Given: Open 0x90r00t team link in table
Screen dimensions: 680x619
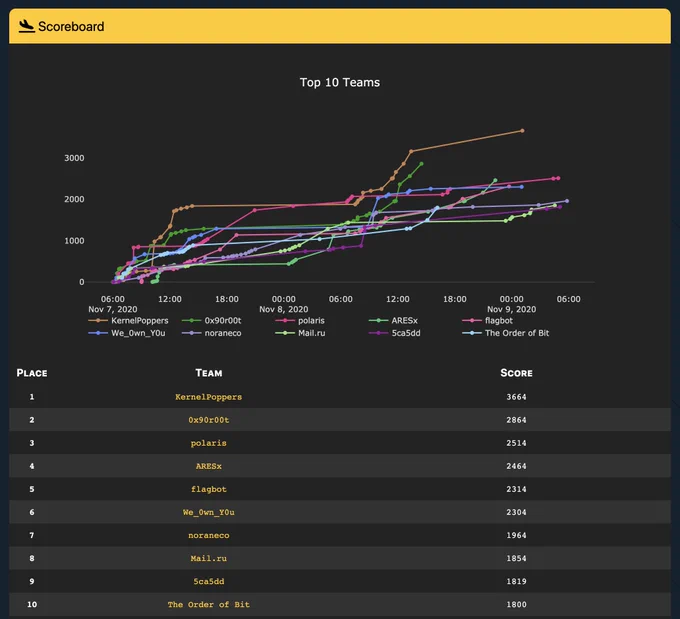Looking at the screenshot, I should click(x=209, y=420).
